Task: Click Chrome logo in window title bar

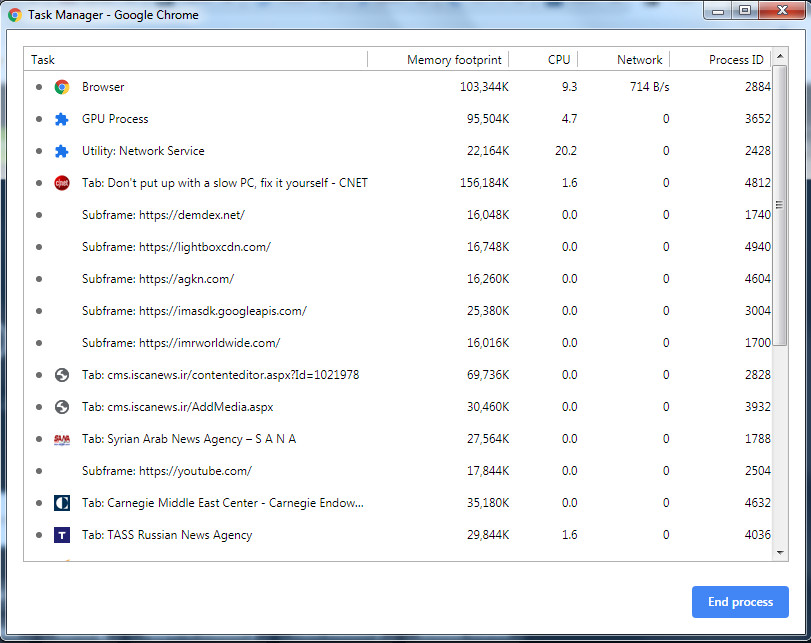Action: click(14, 15)
